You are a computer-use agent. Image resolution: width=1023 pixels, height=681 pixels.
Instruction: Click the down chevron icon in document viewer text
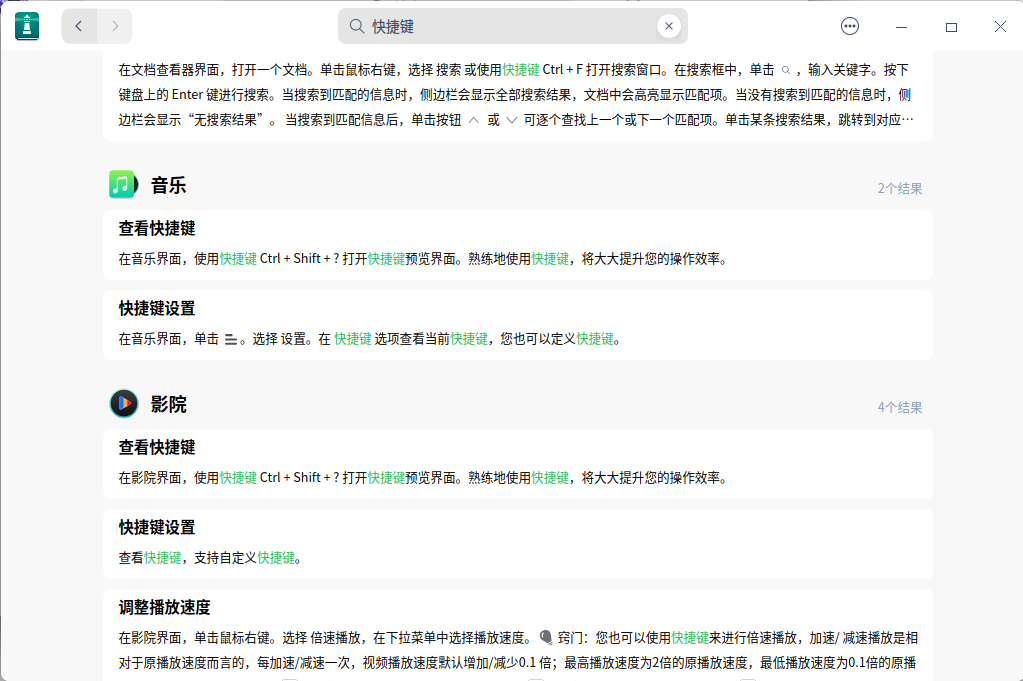click(x=512, y=120)
